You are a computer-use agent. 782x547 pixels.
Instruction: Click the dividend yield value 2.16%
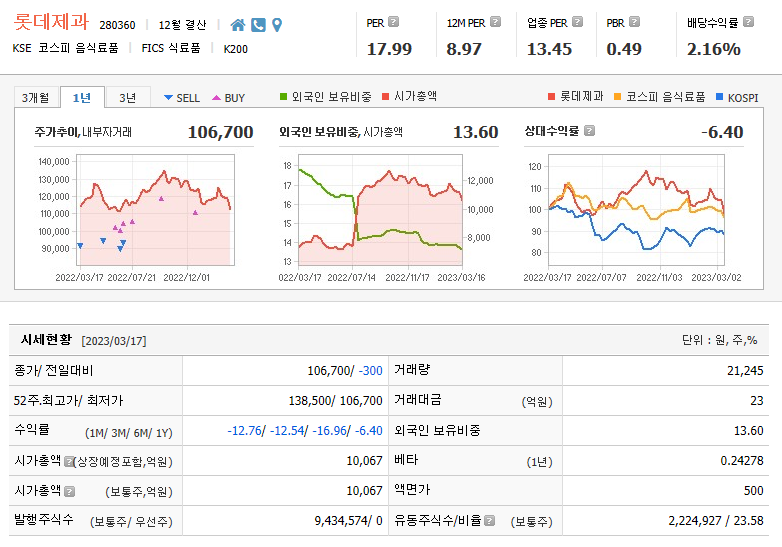click(x=714, y=49)
